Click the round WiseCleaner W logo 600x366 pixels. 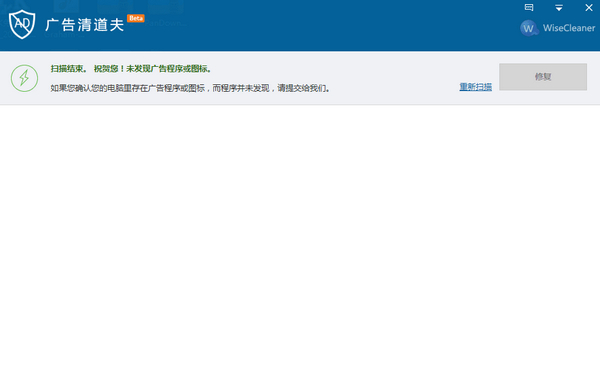pyautogui.click(x=529, y=28)
